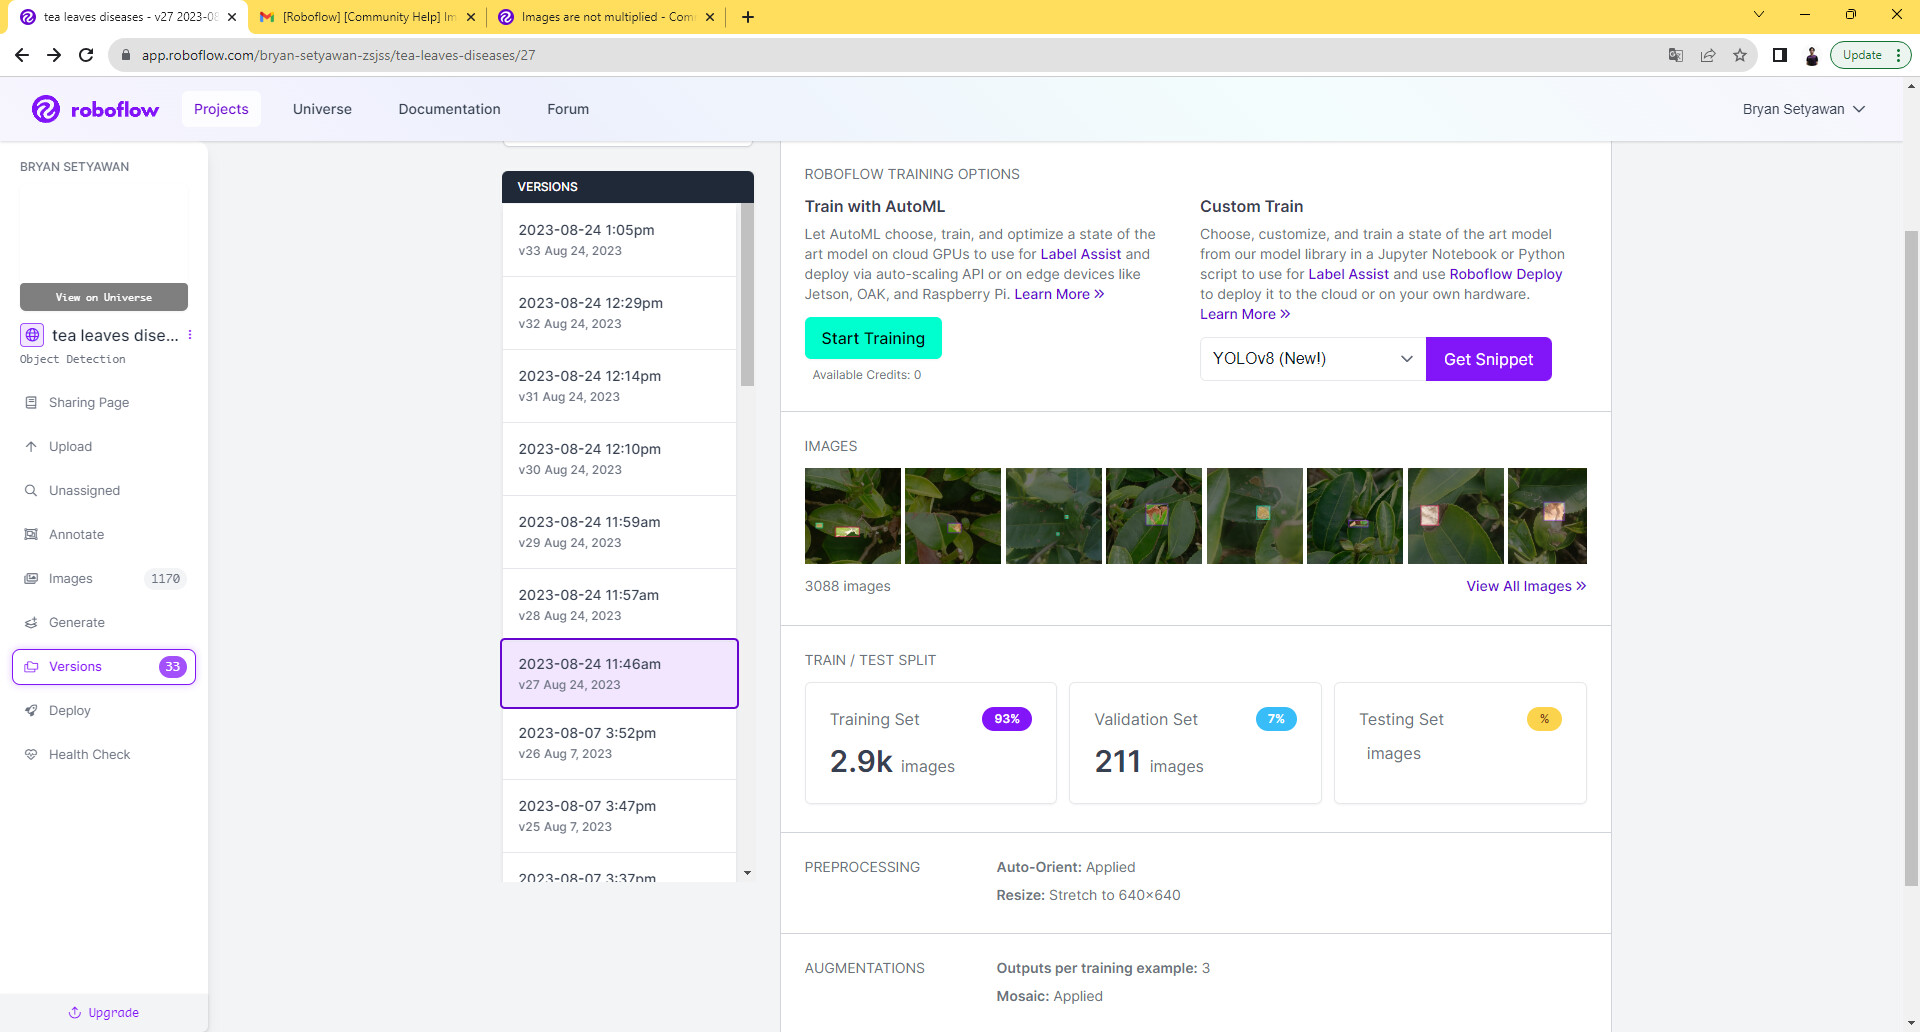This screenshot has width=1920, height=1032.
Task: Click the Start Training button
Action: (873, 338)
